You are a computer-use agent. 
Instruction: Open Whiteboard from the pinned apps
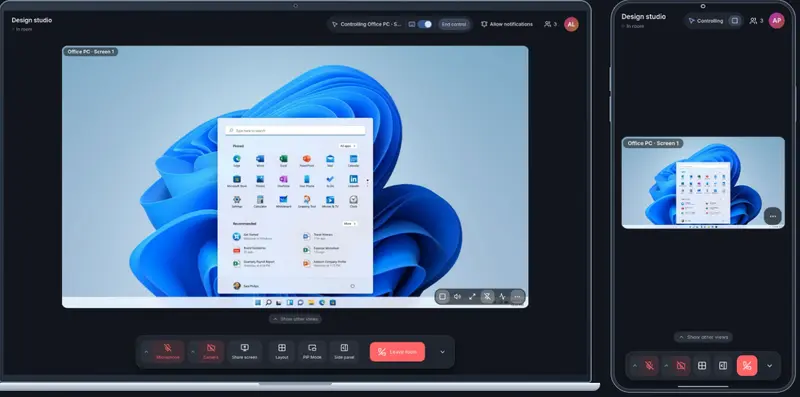point(283,202)
